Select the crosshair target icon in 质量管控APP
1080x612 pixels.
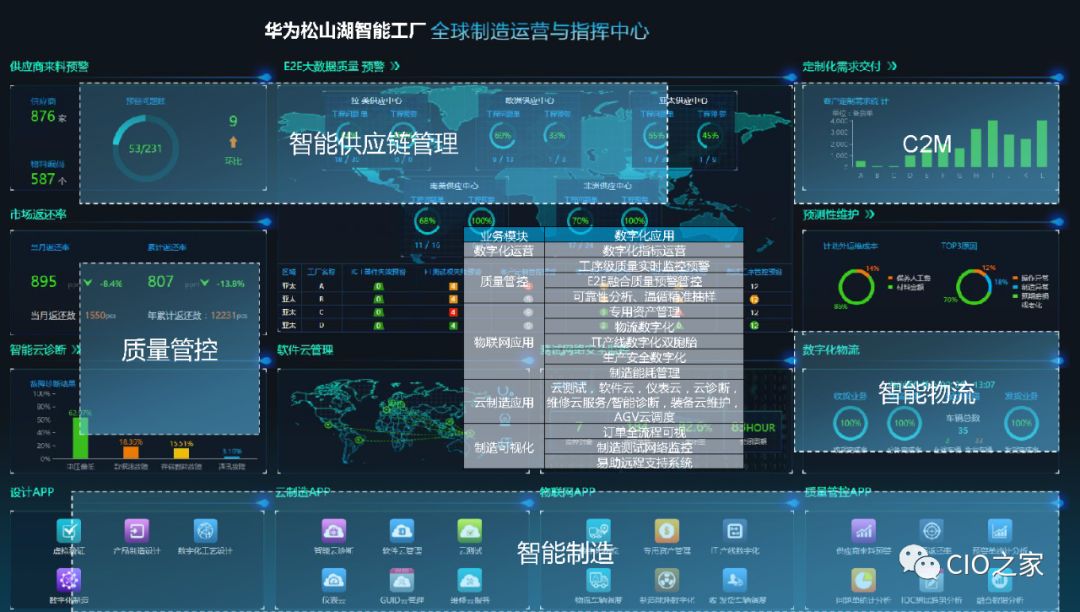[x=931, y=531]
